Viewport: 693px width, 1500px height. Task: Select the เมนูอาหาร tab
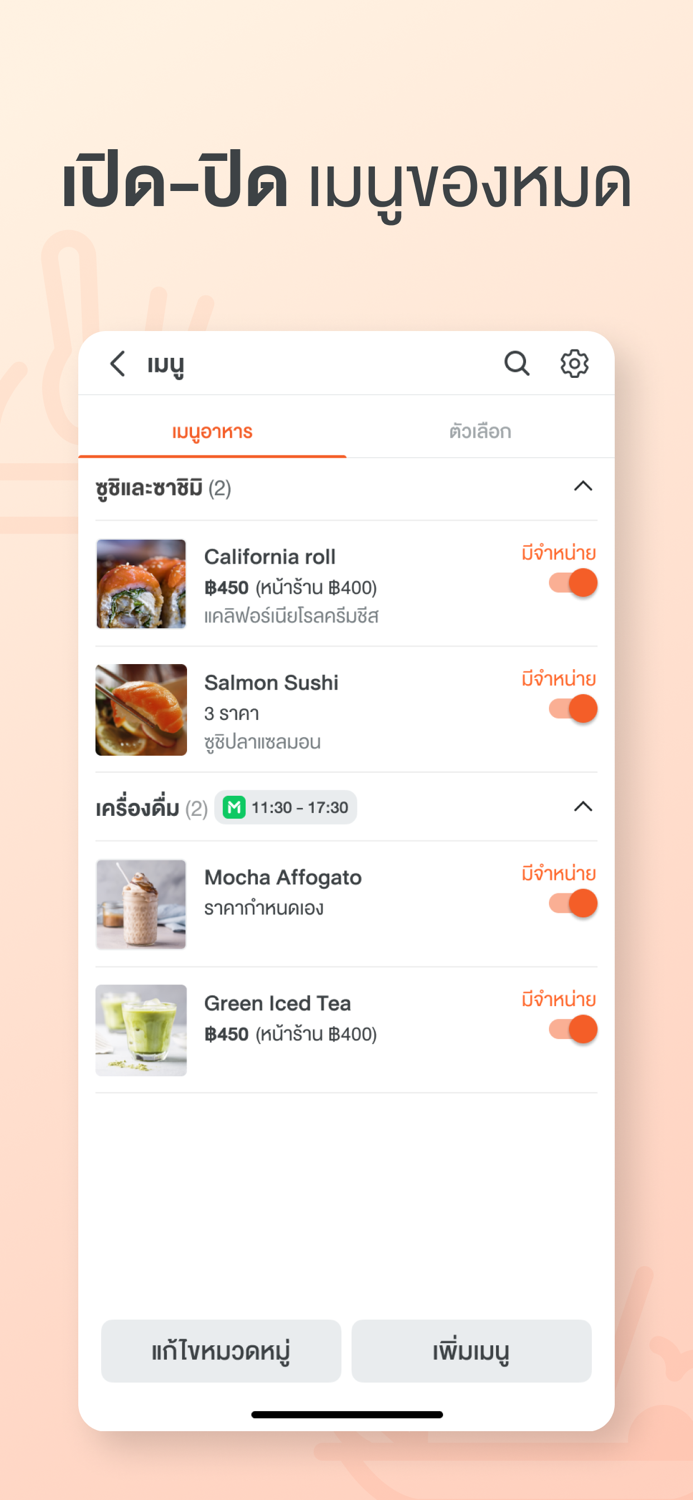coord(212,432)
